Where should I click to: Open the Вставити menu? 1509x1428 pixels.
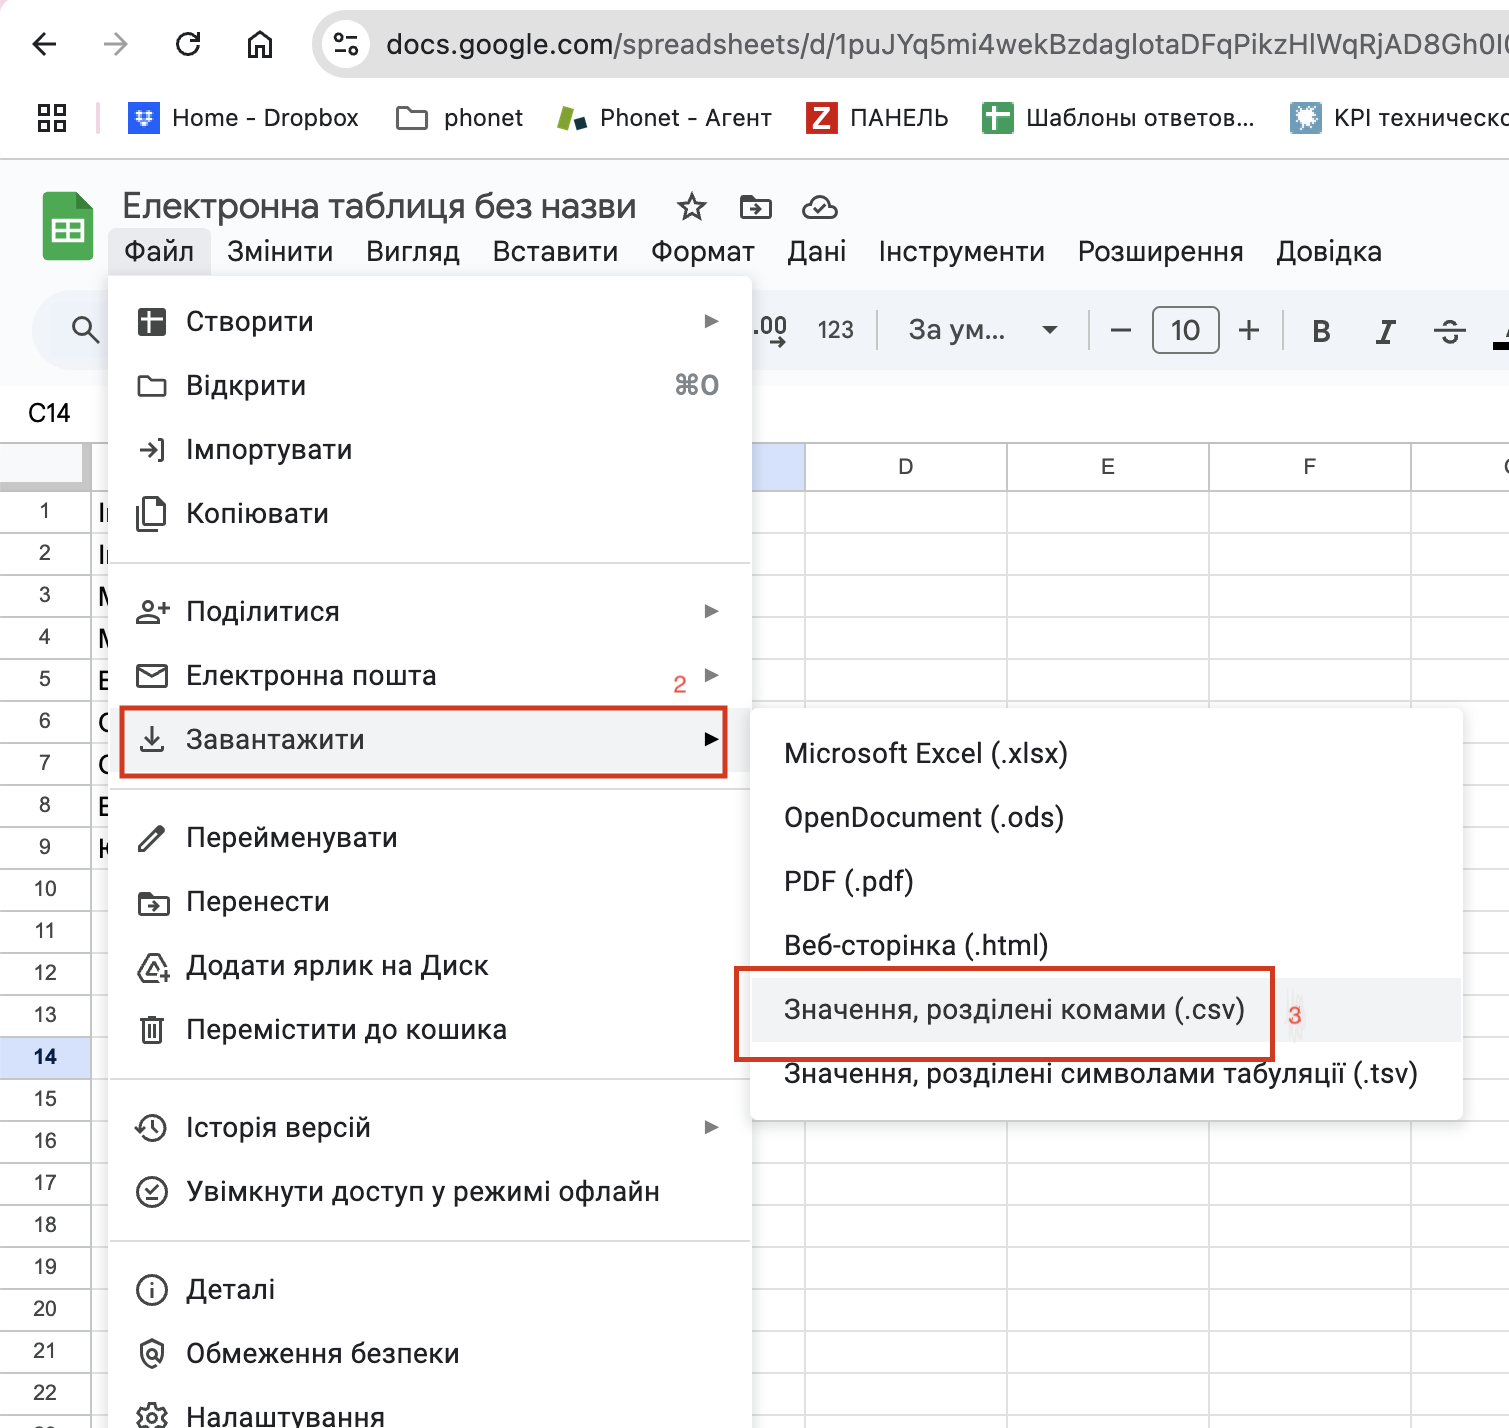tap(555, 251)
